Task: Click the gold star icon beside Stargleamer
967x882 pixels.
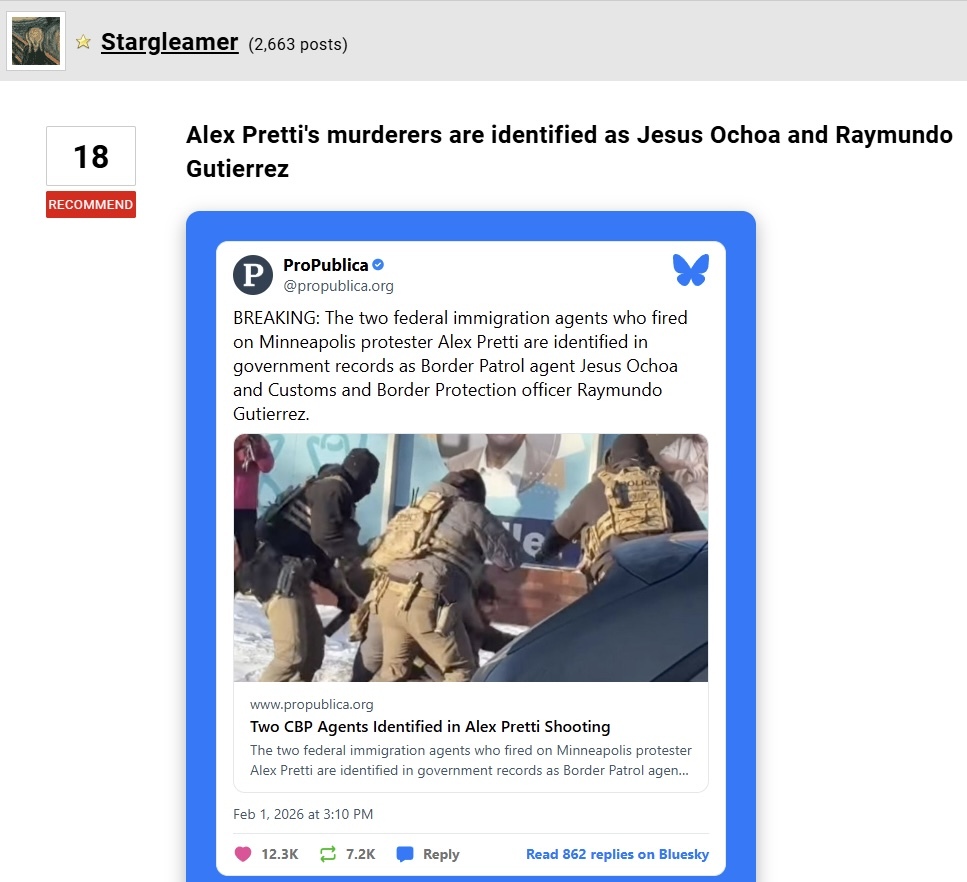Action: point(83,42)
